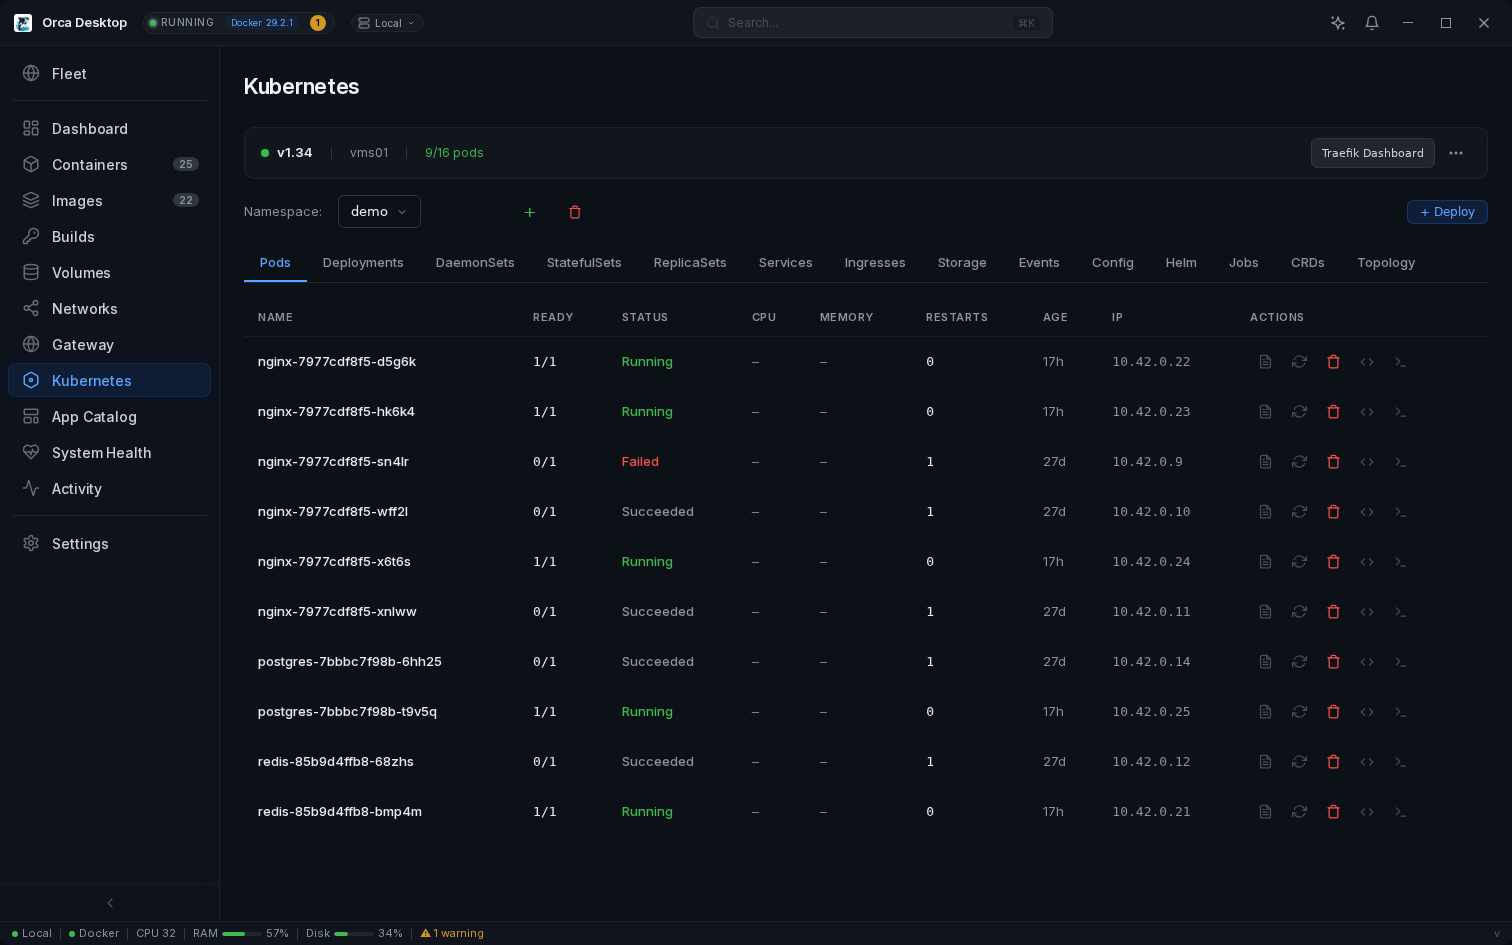Screen dimensions: 1512x945
Task: Switch to the Ingresses tab
Action: [875, 263]
